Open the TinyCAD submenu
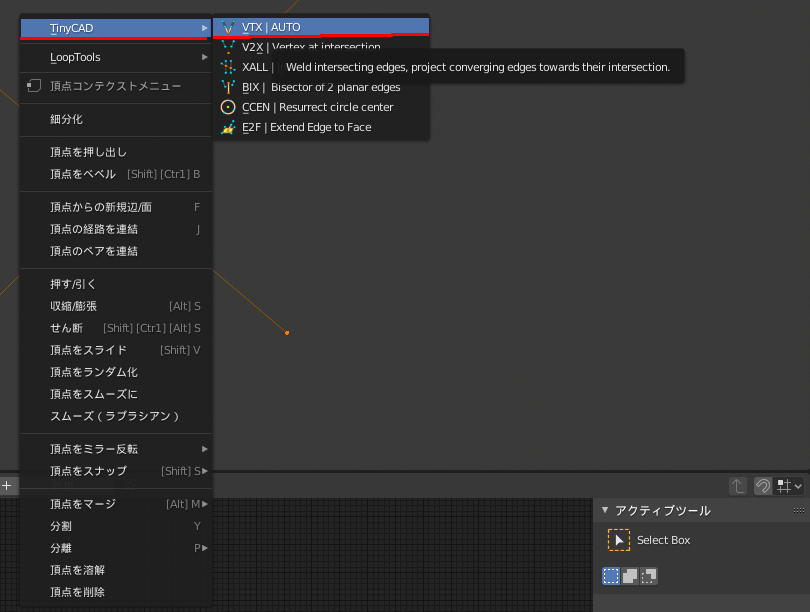Image resolution: width=810 pixels, height=612 pixels. (116, 28)
